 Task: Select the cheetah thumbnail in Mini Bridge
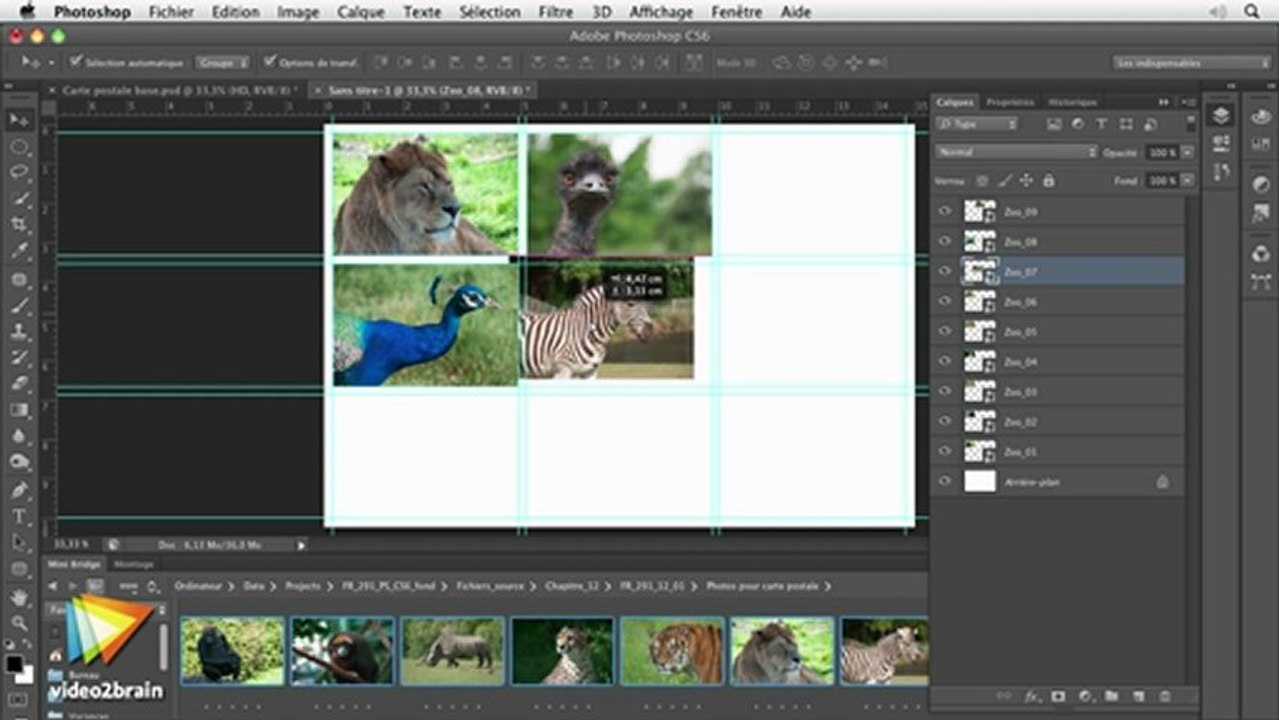[x=563, y=651]
